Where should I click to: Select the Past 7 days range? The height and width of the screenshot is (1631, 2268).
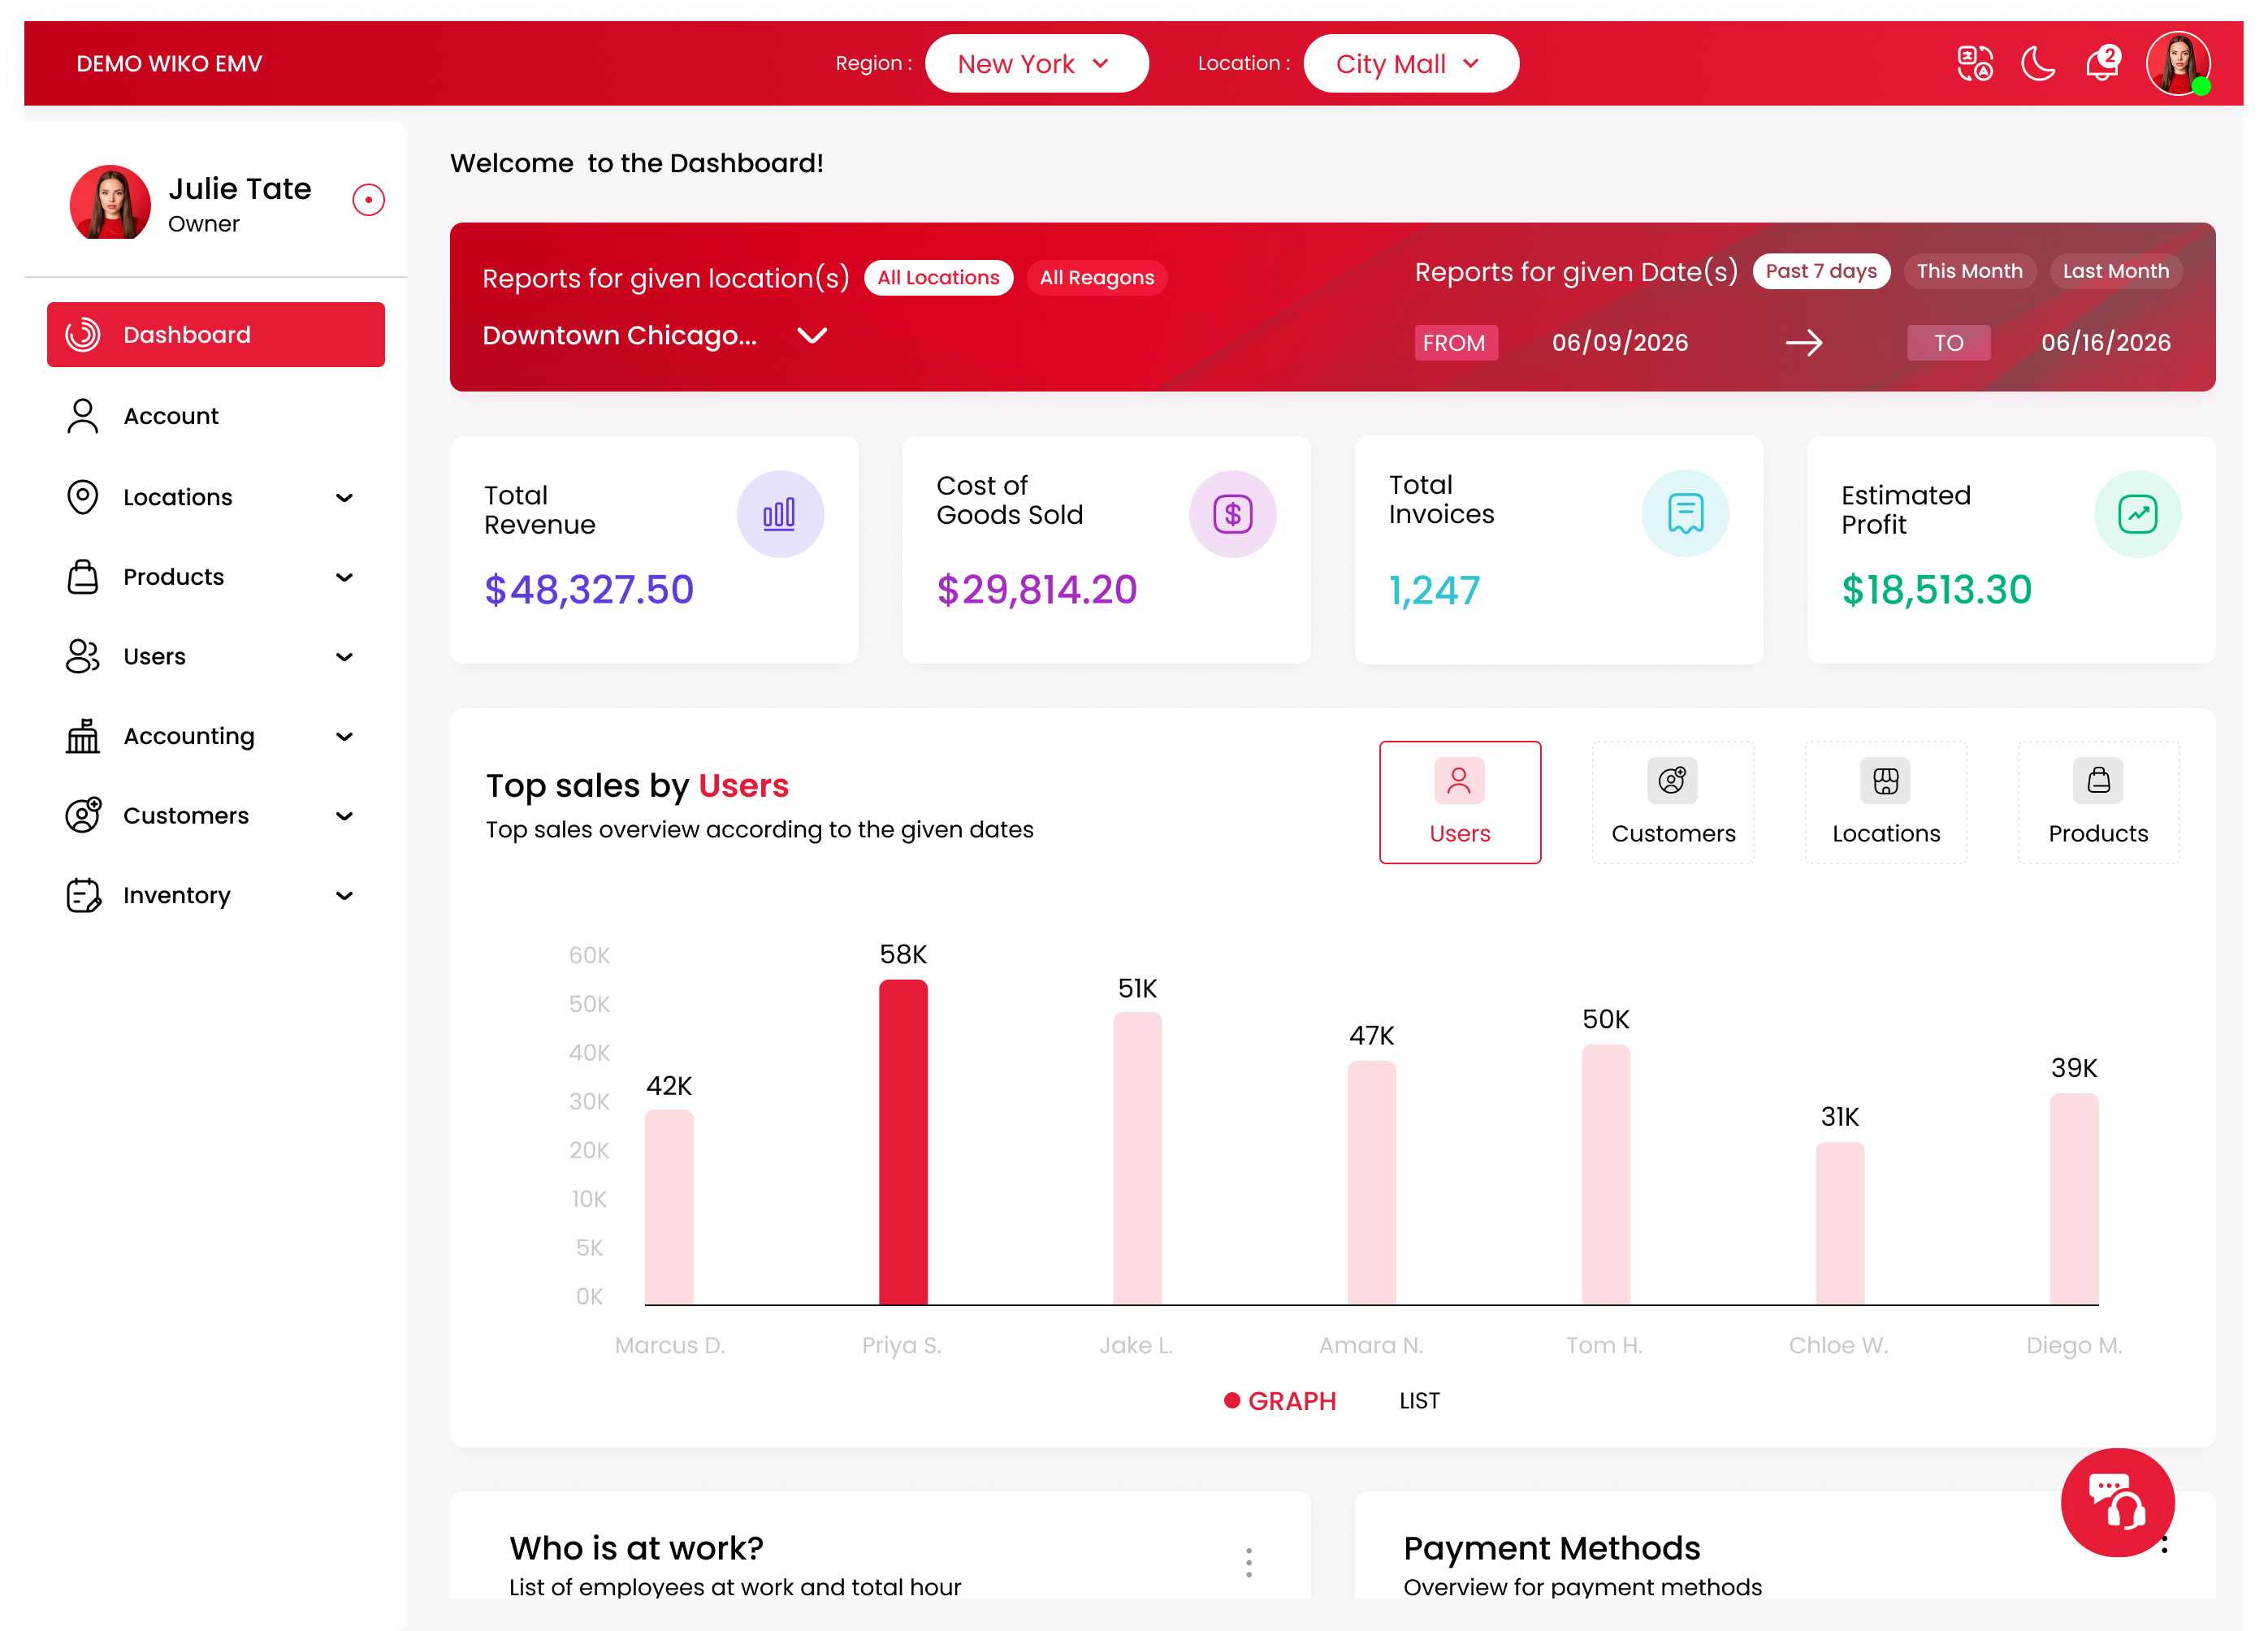tap(1821, 271)
